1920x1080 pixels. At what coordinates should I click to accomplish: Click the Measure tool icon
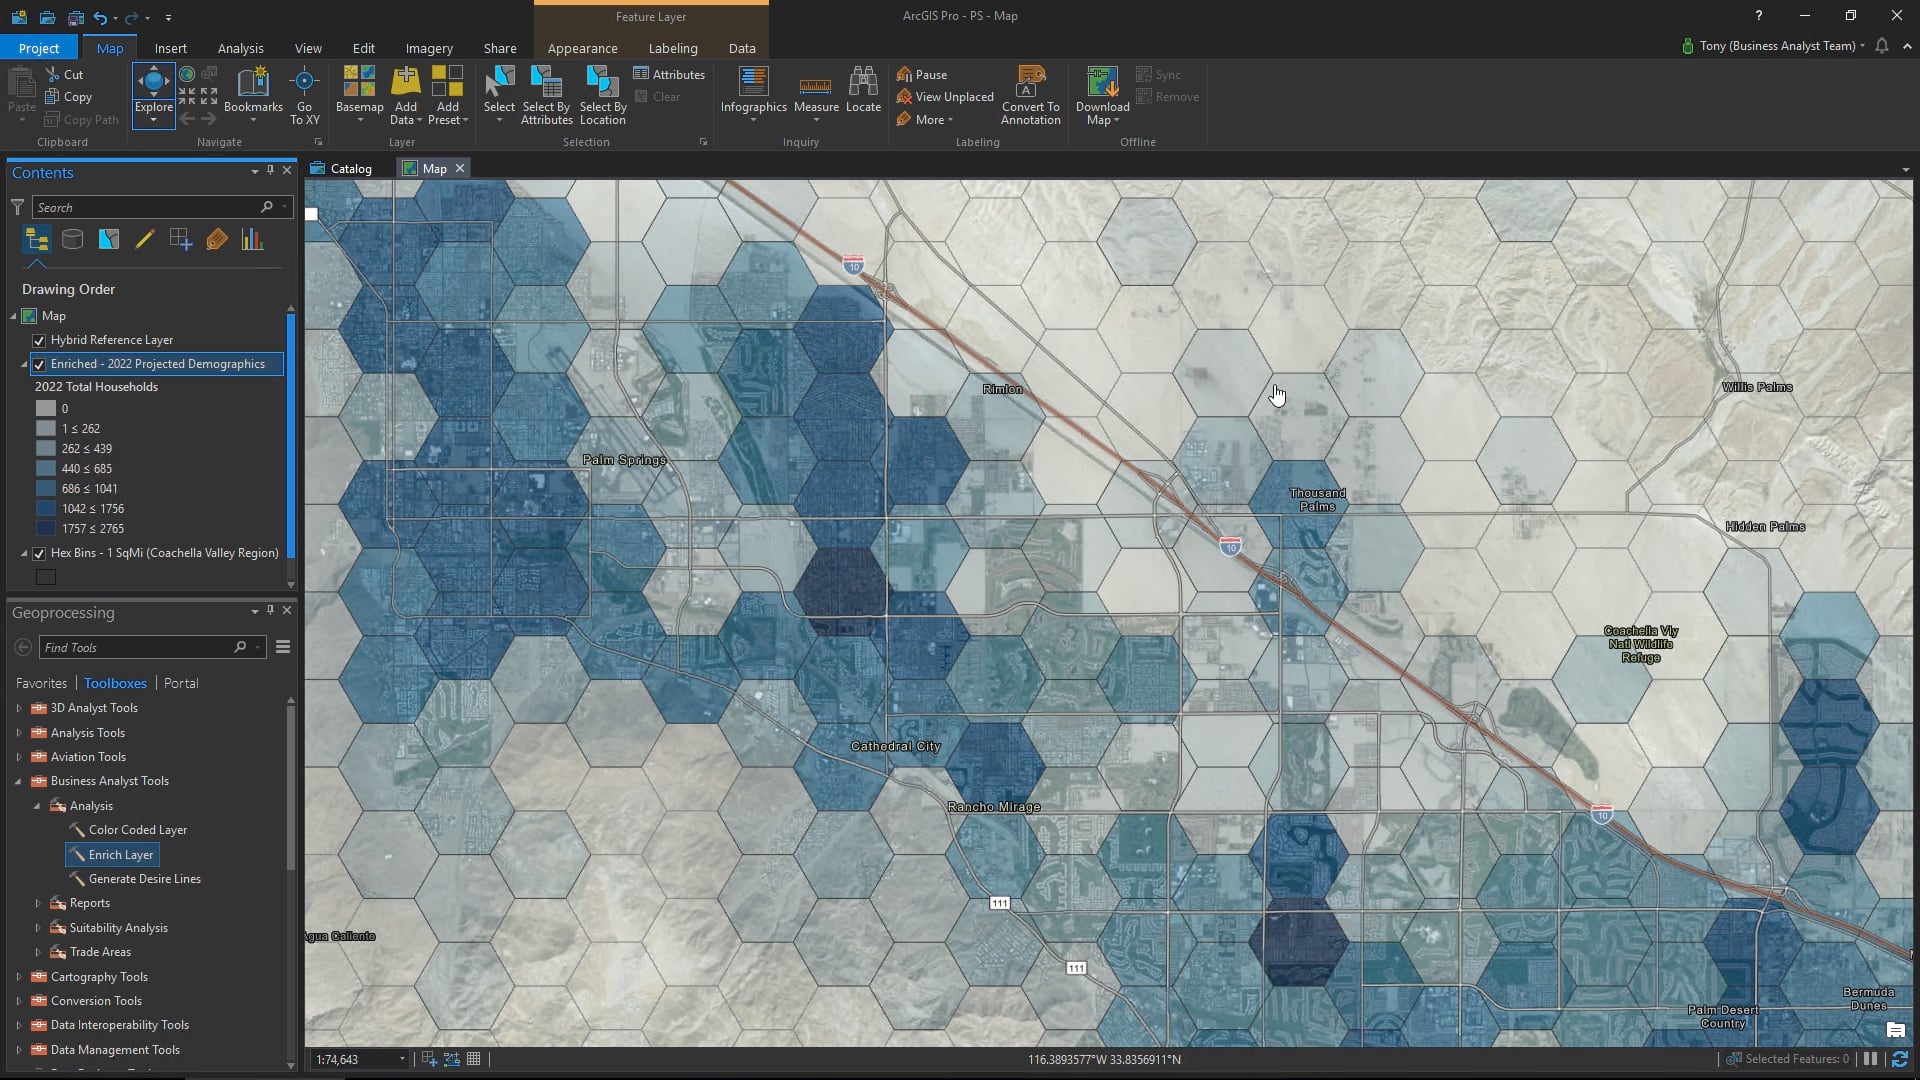pyautogui.click(x=816, y=84)
